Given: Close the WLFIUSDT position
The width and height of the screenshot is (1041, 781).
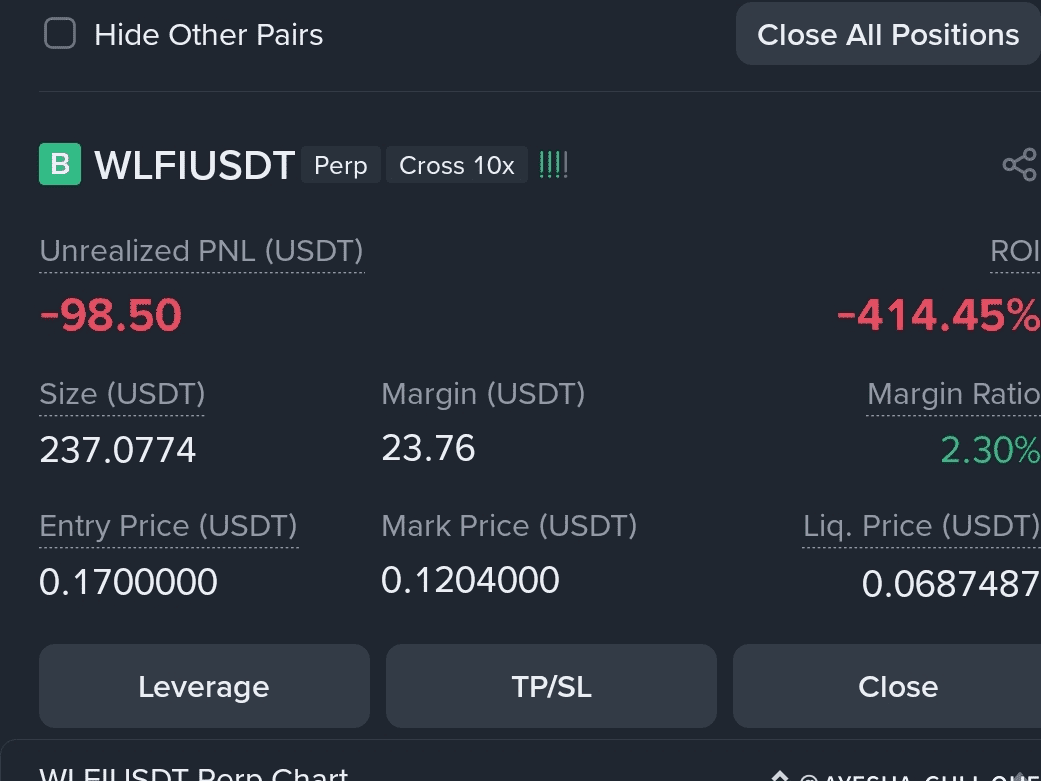Looking at the screenshot, I should (x=897, y=686).
